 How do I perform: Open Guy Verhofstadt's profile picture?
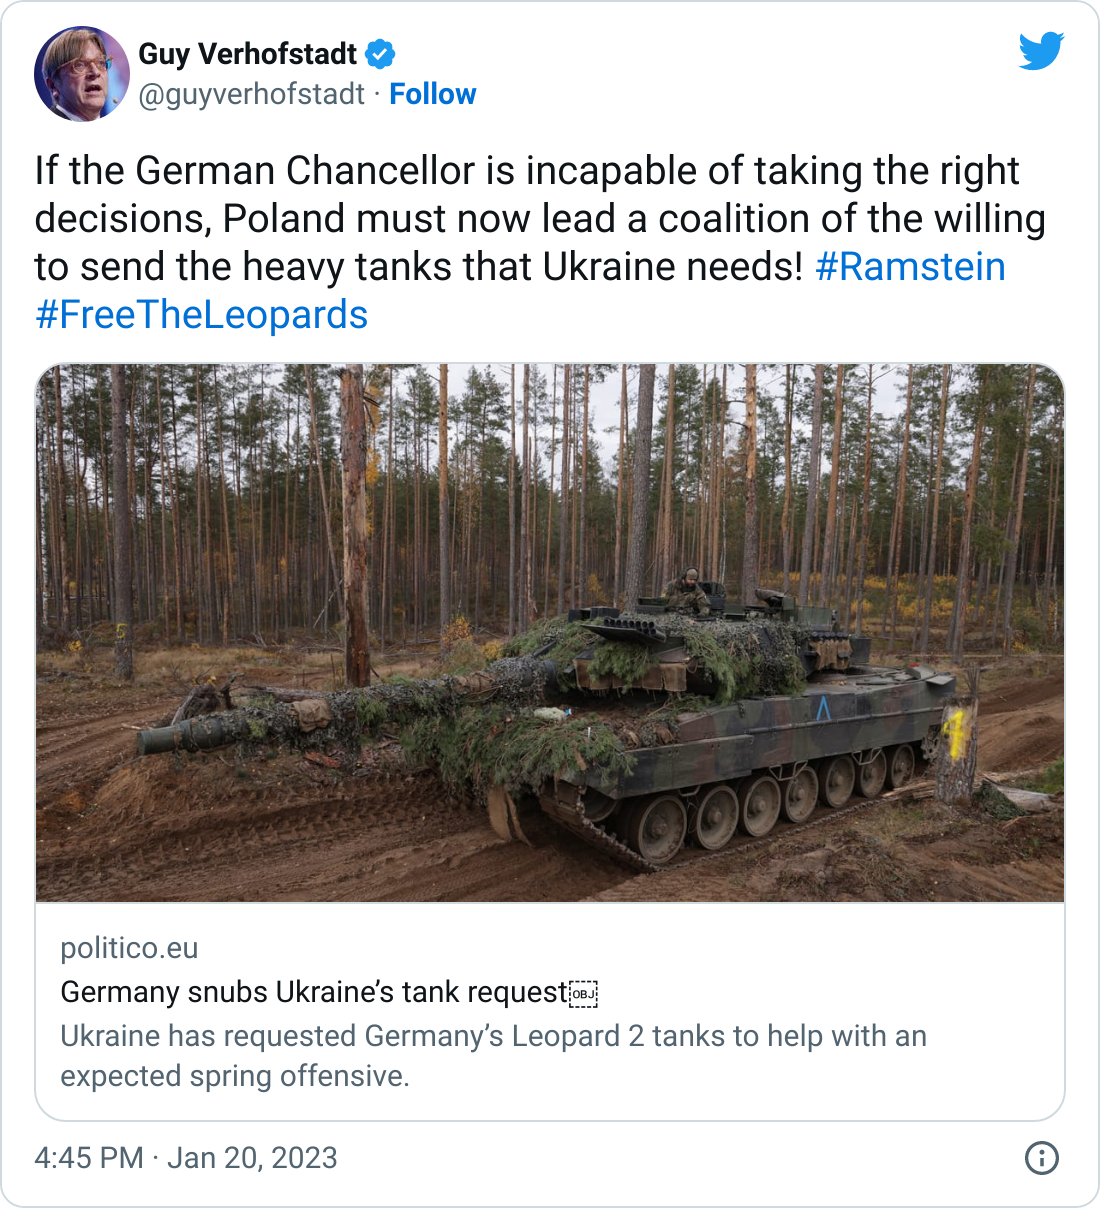(82, 73)
